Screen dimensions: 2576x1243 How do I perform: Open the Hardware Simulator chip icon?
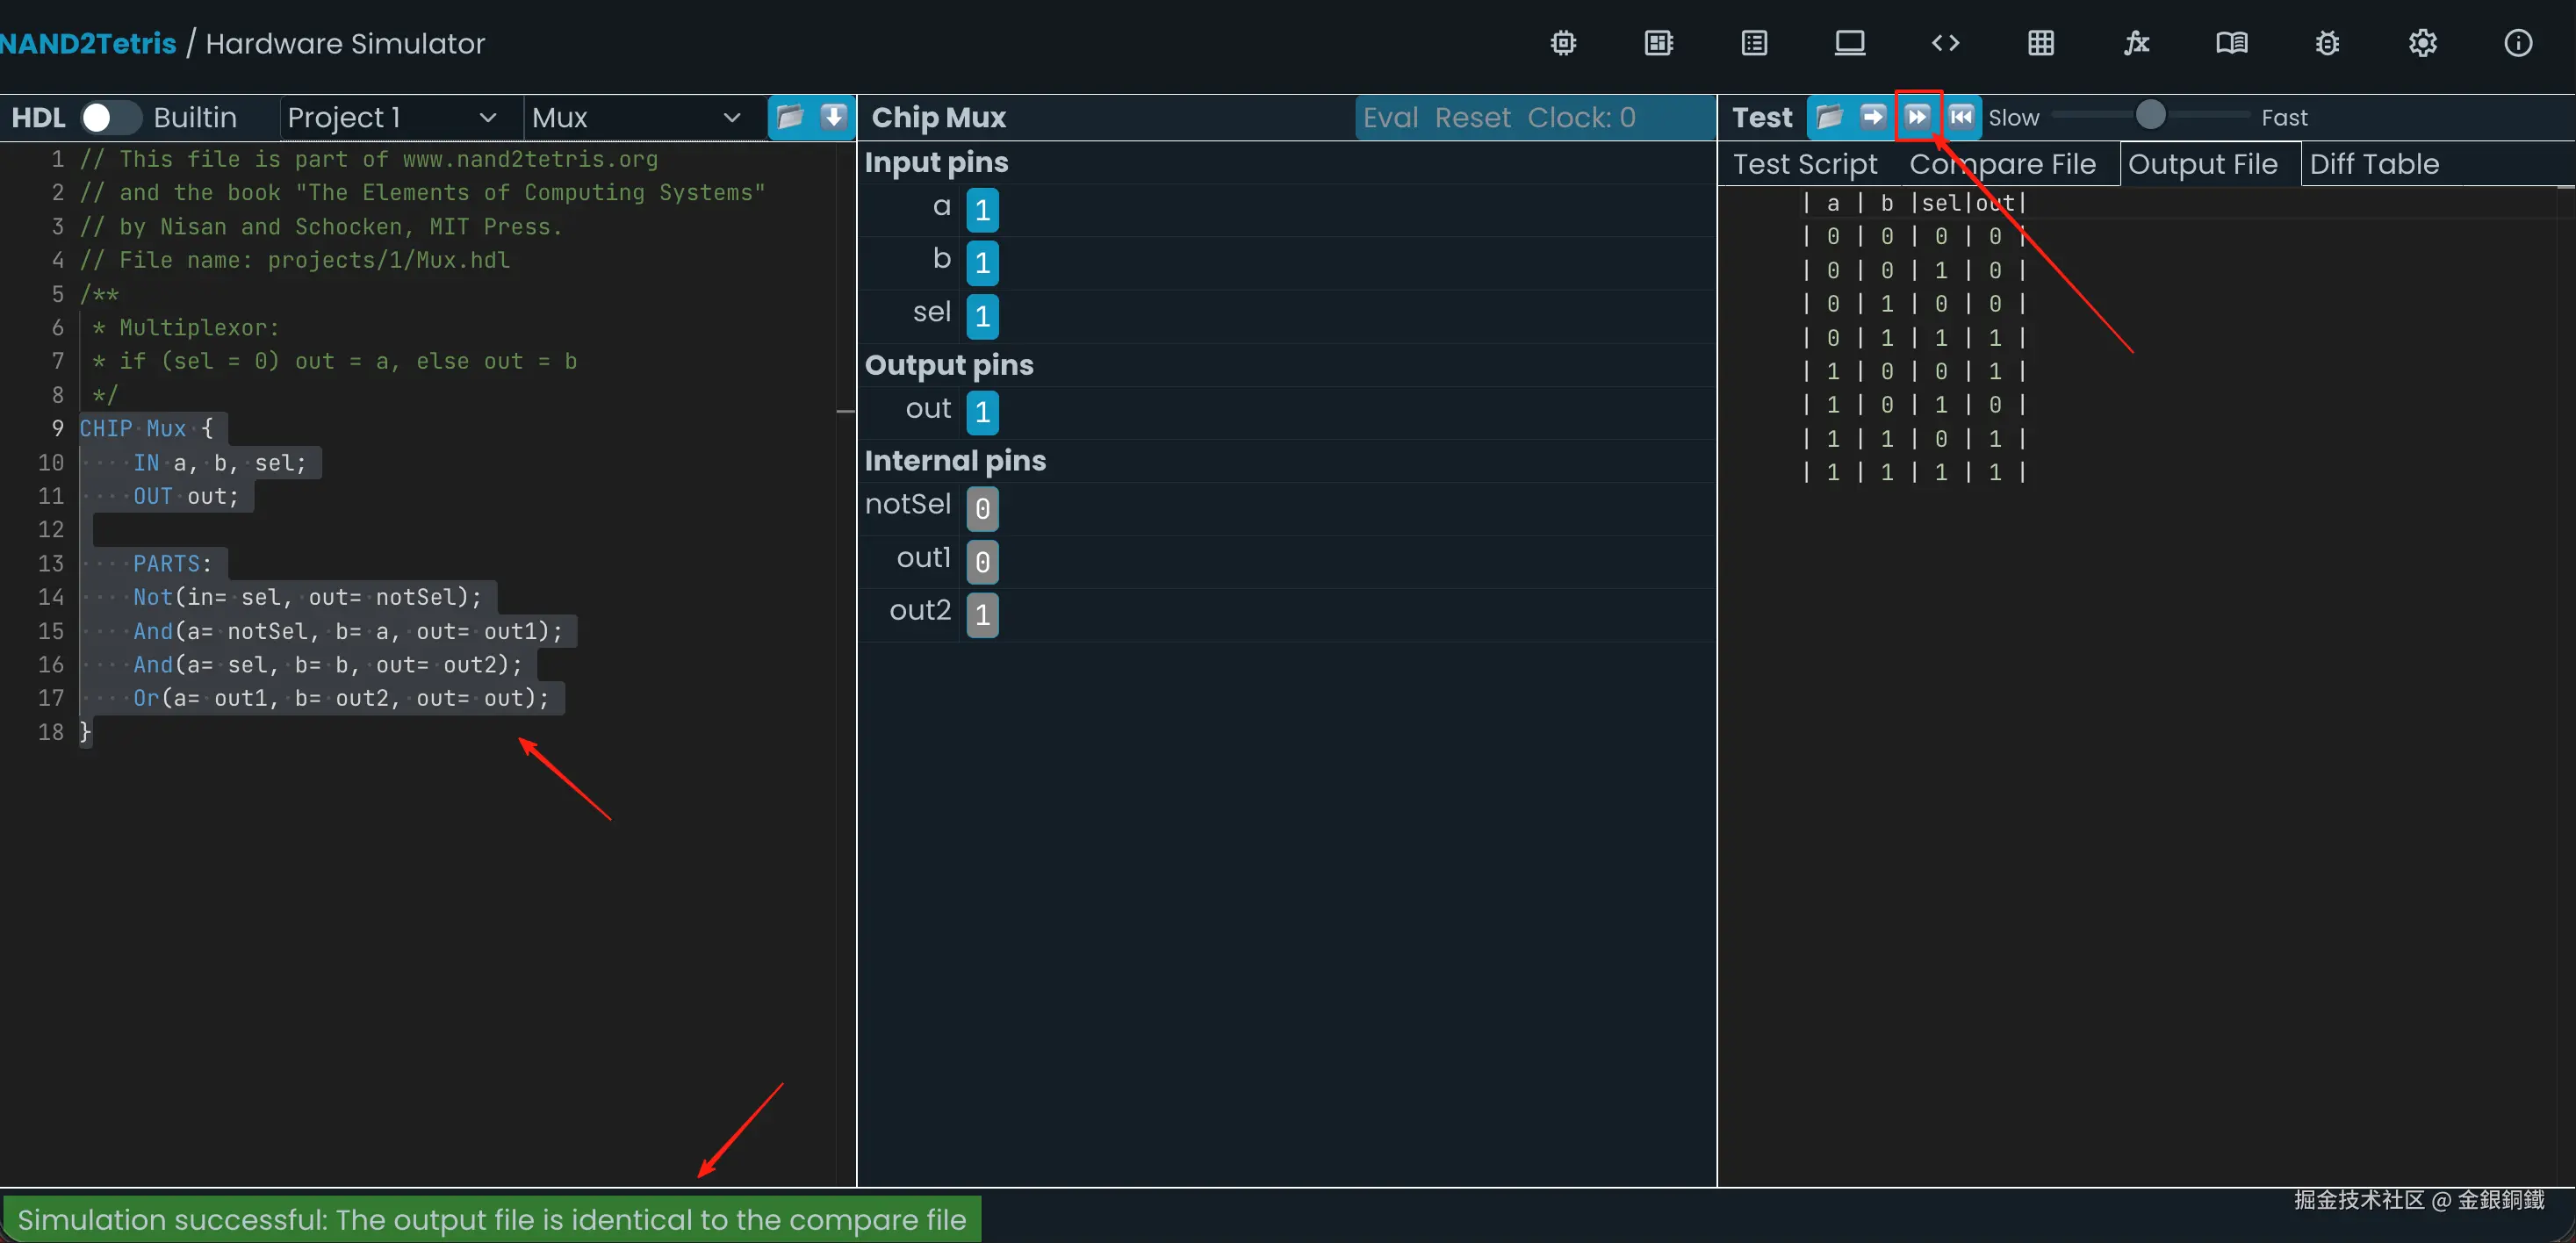click(x=1563, y=43)
